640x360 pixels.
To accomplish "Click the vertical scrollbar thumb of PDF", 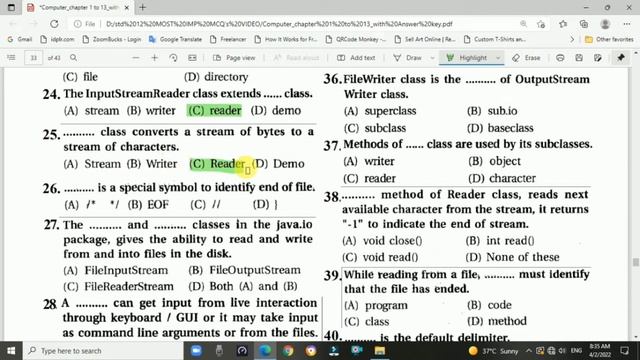I will 636,262.
